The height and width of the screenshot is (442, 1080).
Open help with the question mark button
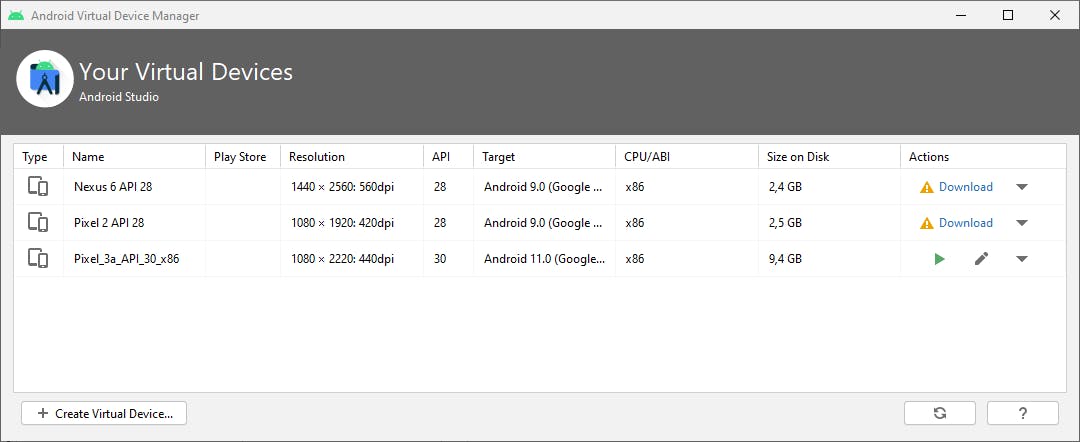(x=1022, y=413)
